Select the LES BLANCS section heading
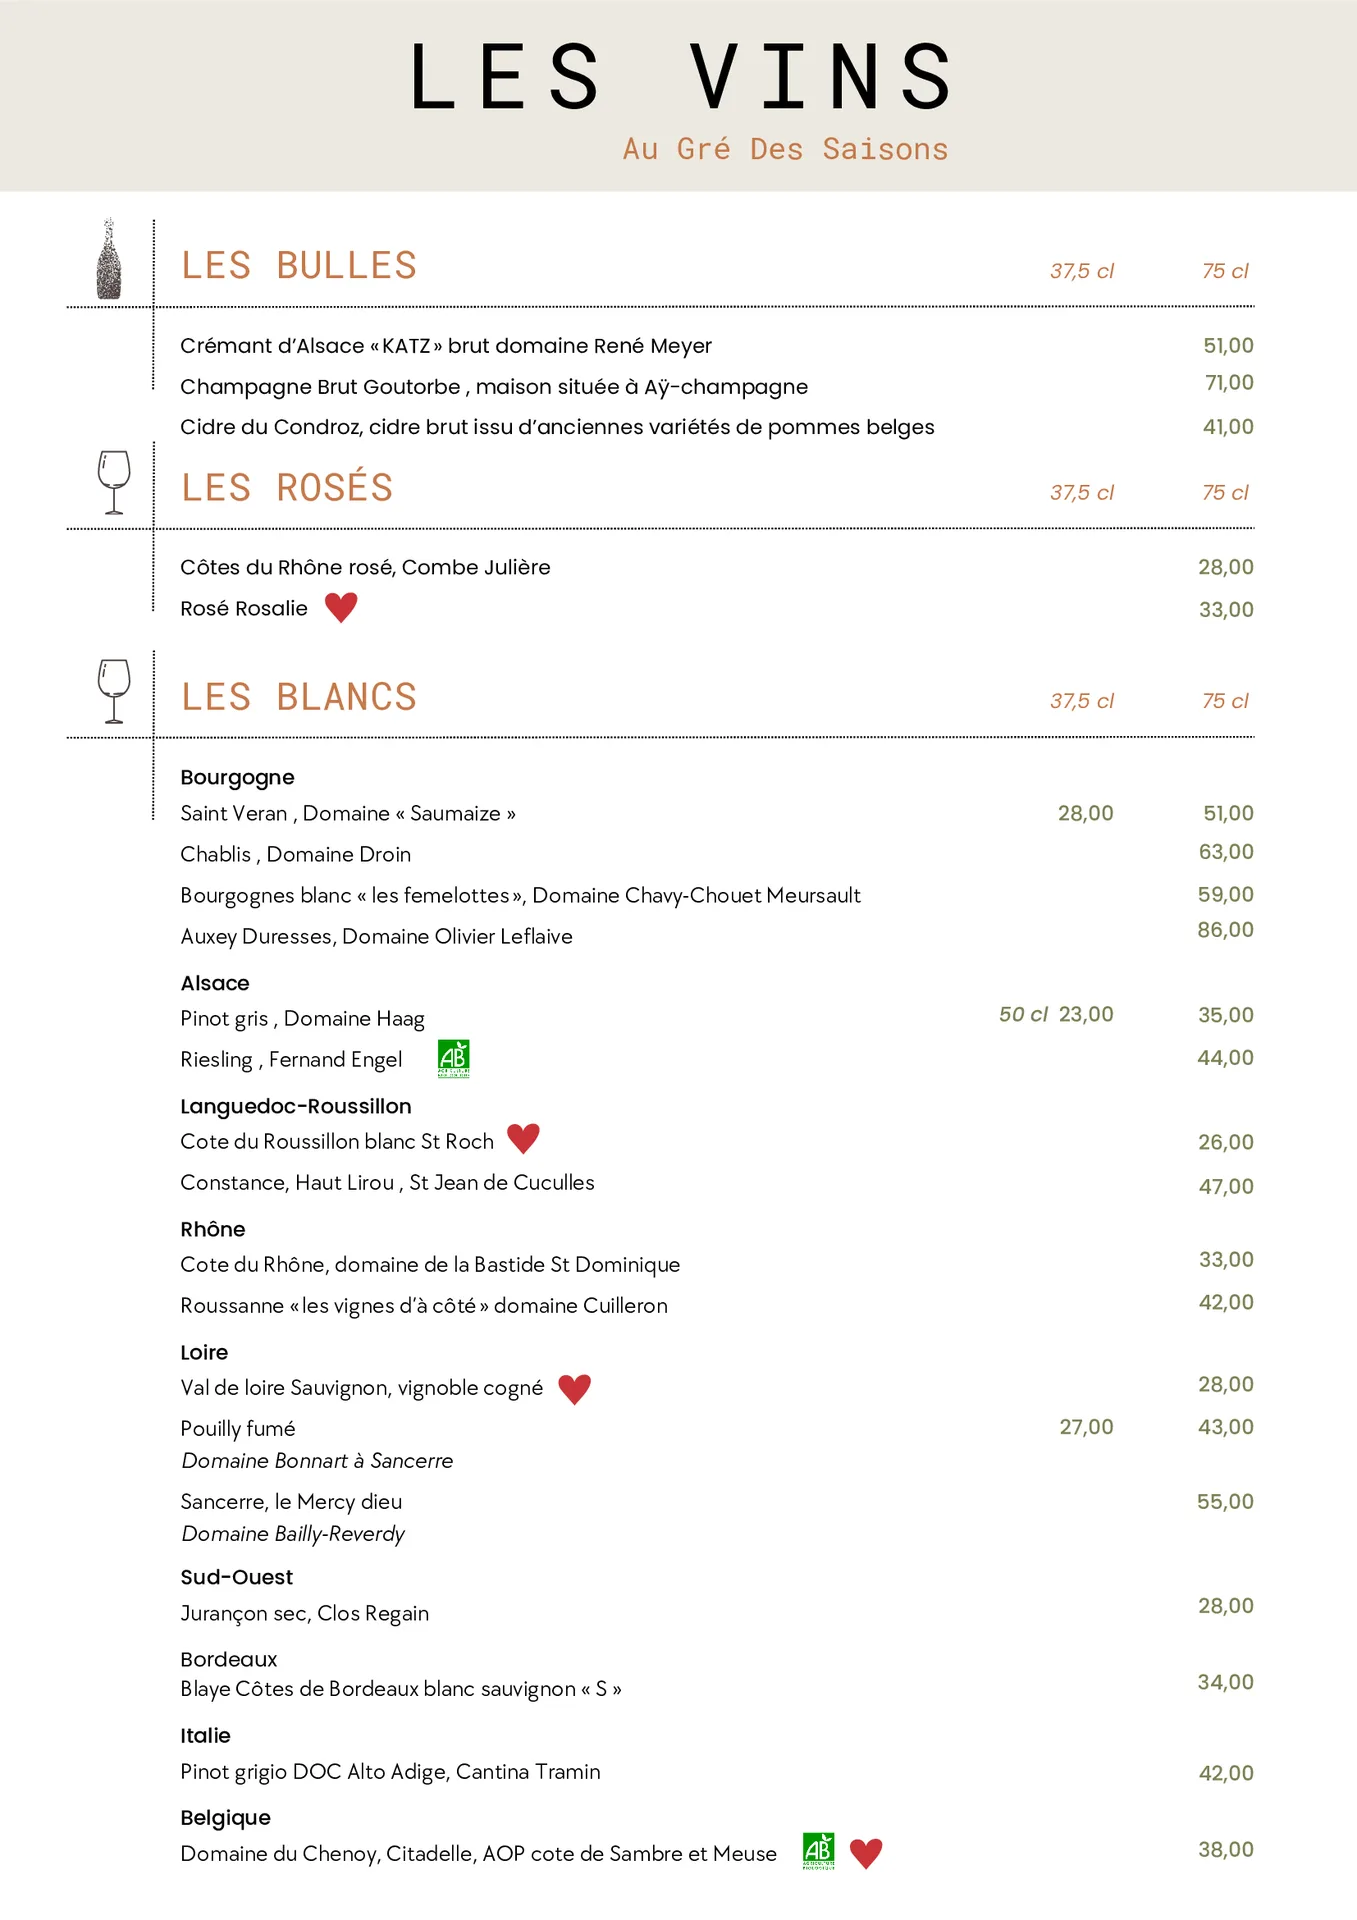1357x1920 pixels. pyautogui.click(x=298, y=697)
